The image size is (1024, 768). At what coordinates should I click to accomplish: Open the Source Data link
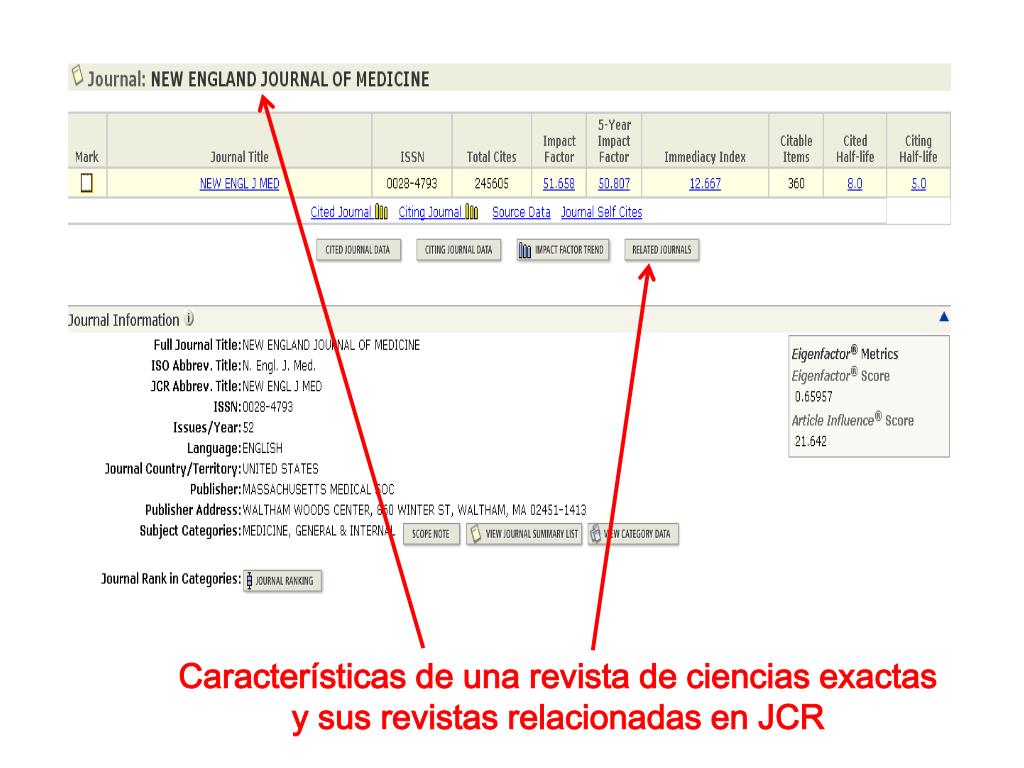(x=520, y=212)
